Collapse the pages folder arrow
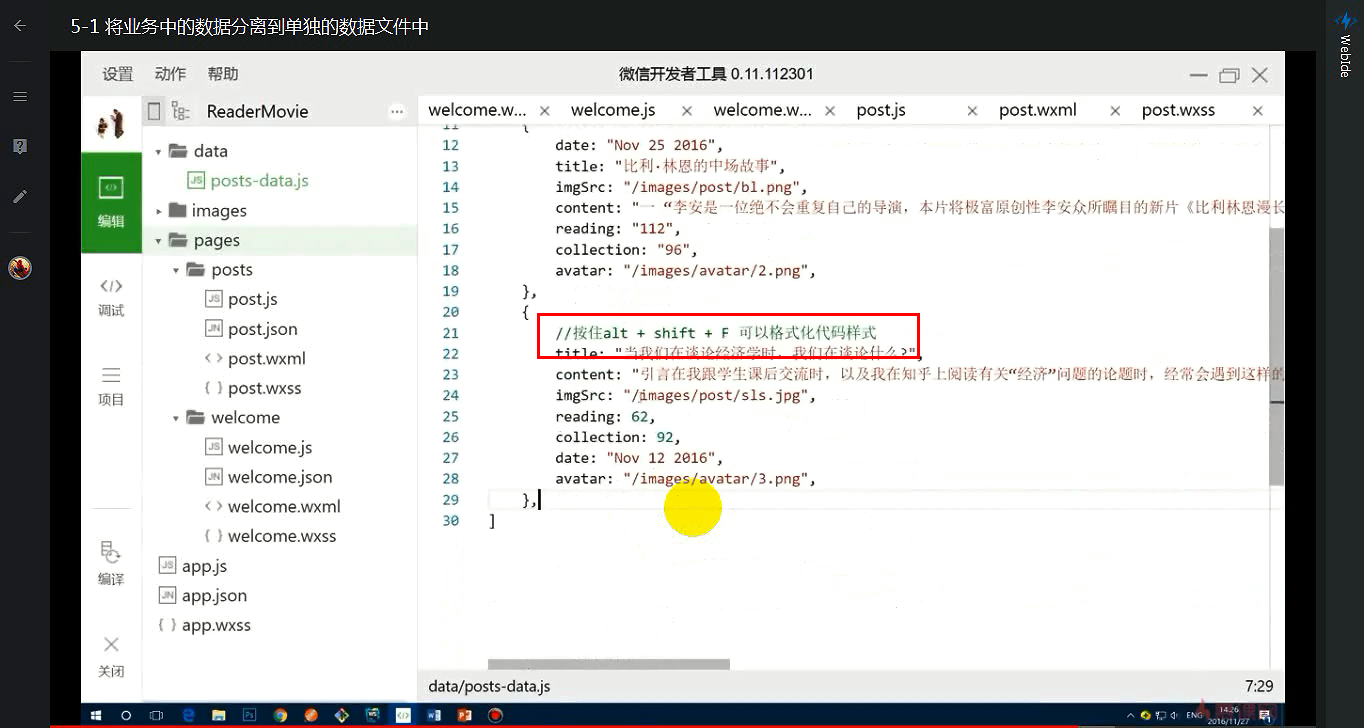This screenshot has height=728, width=1364. coord(158,241)
